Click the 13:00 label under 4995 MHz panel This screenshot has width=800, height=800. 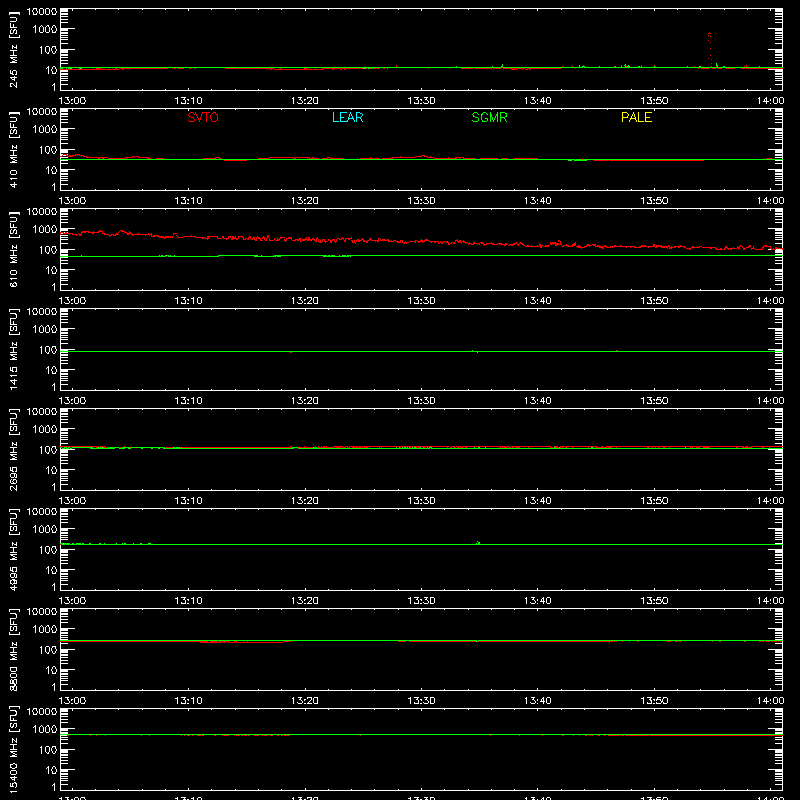click(x=72, y=601)
